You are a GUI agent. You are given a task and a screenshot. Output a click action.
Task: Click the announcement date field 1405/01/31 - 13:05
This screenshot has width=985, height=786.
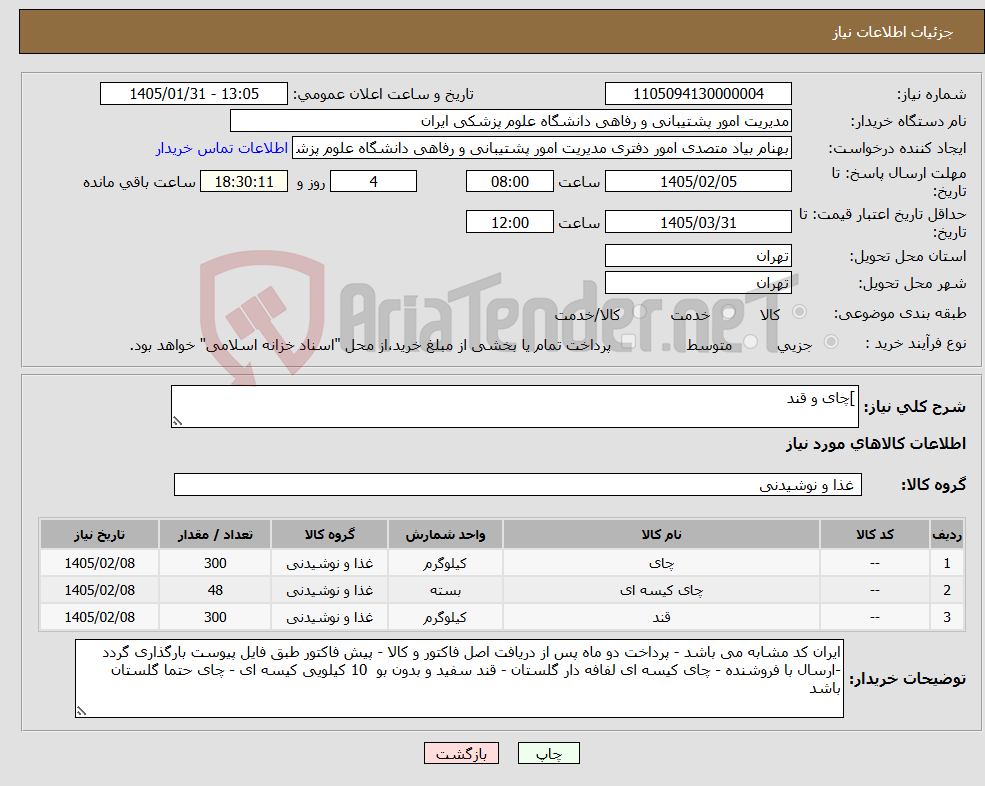click(193, 94)
